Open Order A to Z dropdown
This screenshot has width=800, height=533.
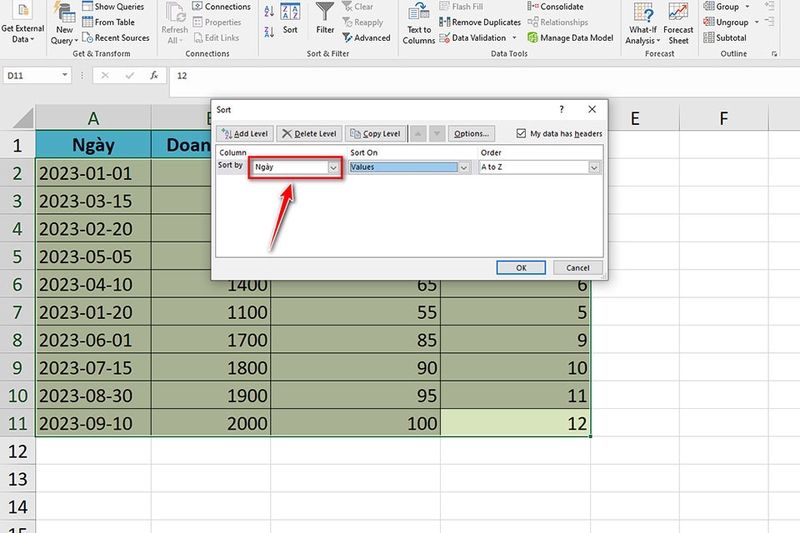coord(594,167)
